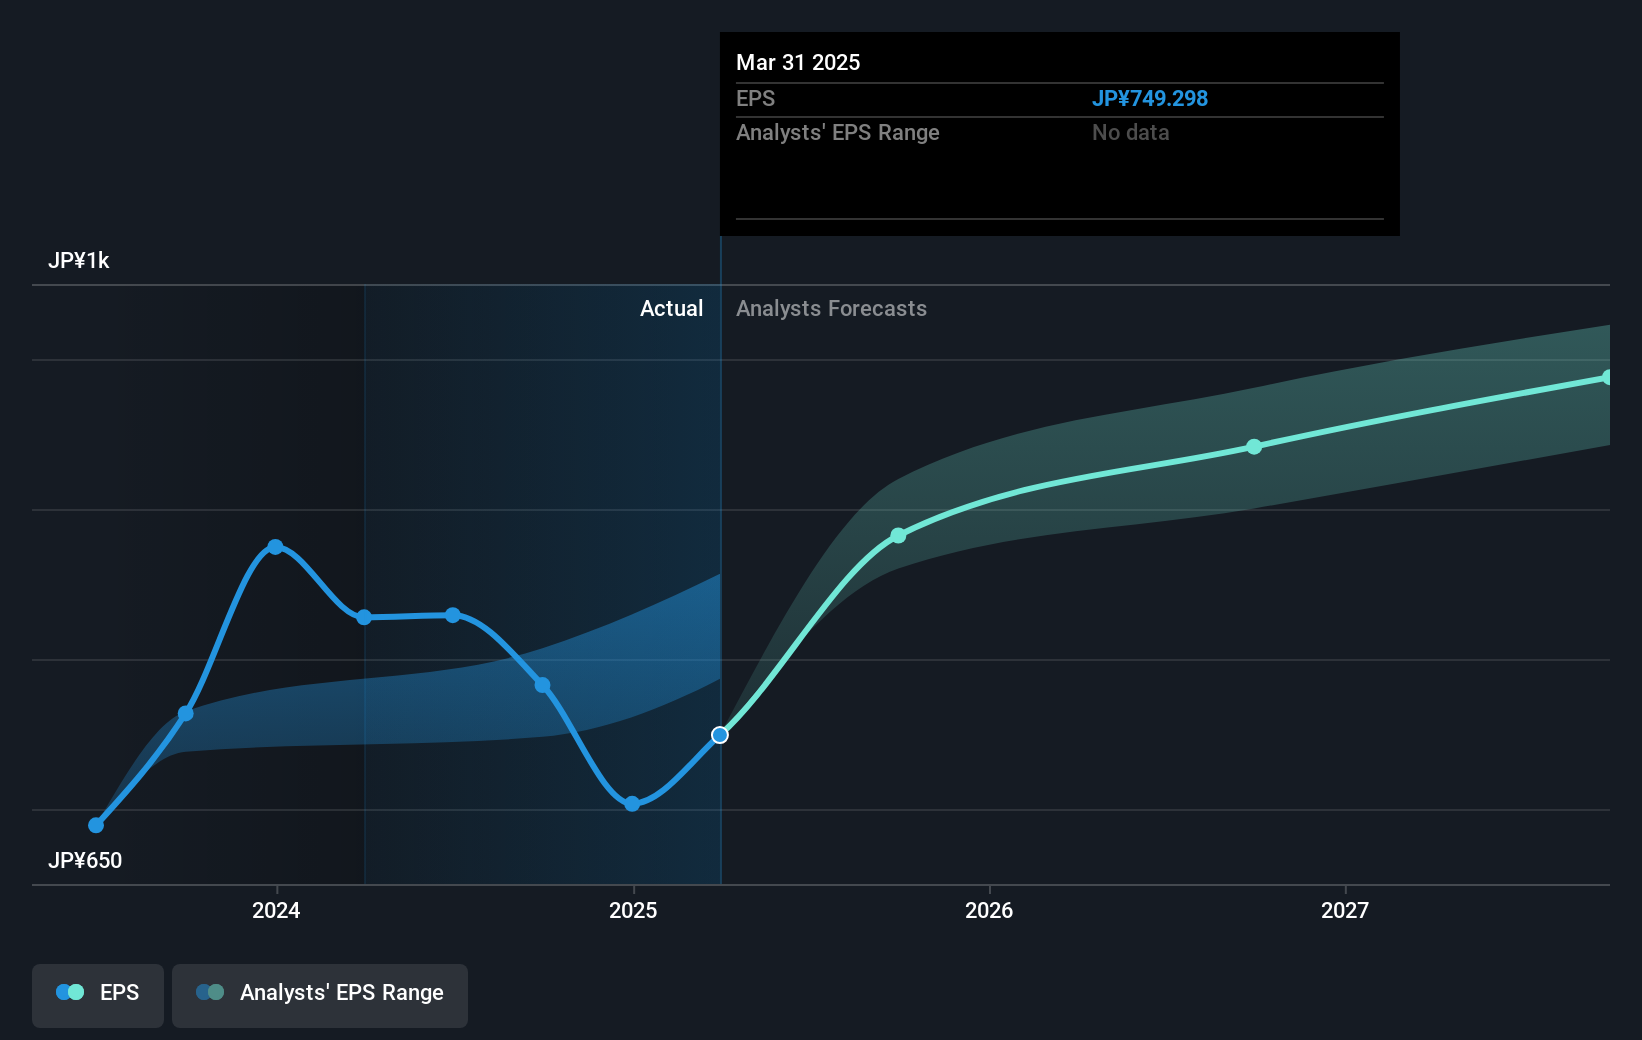Click the 'Mar 31 2025' tooltip date

(x=798, y=62)
